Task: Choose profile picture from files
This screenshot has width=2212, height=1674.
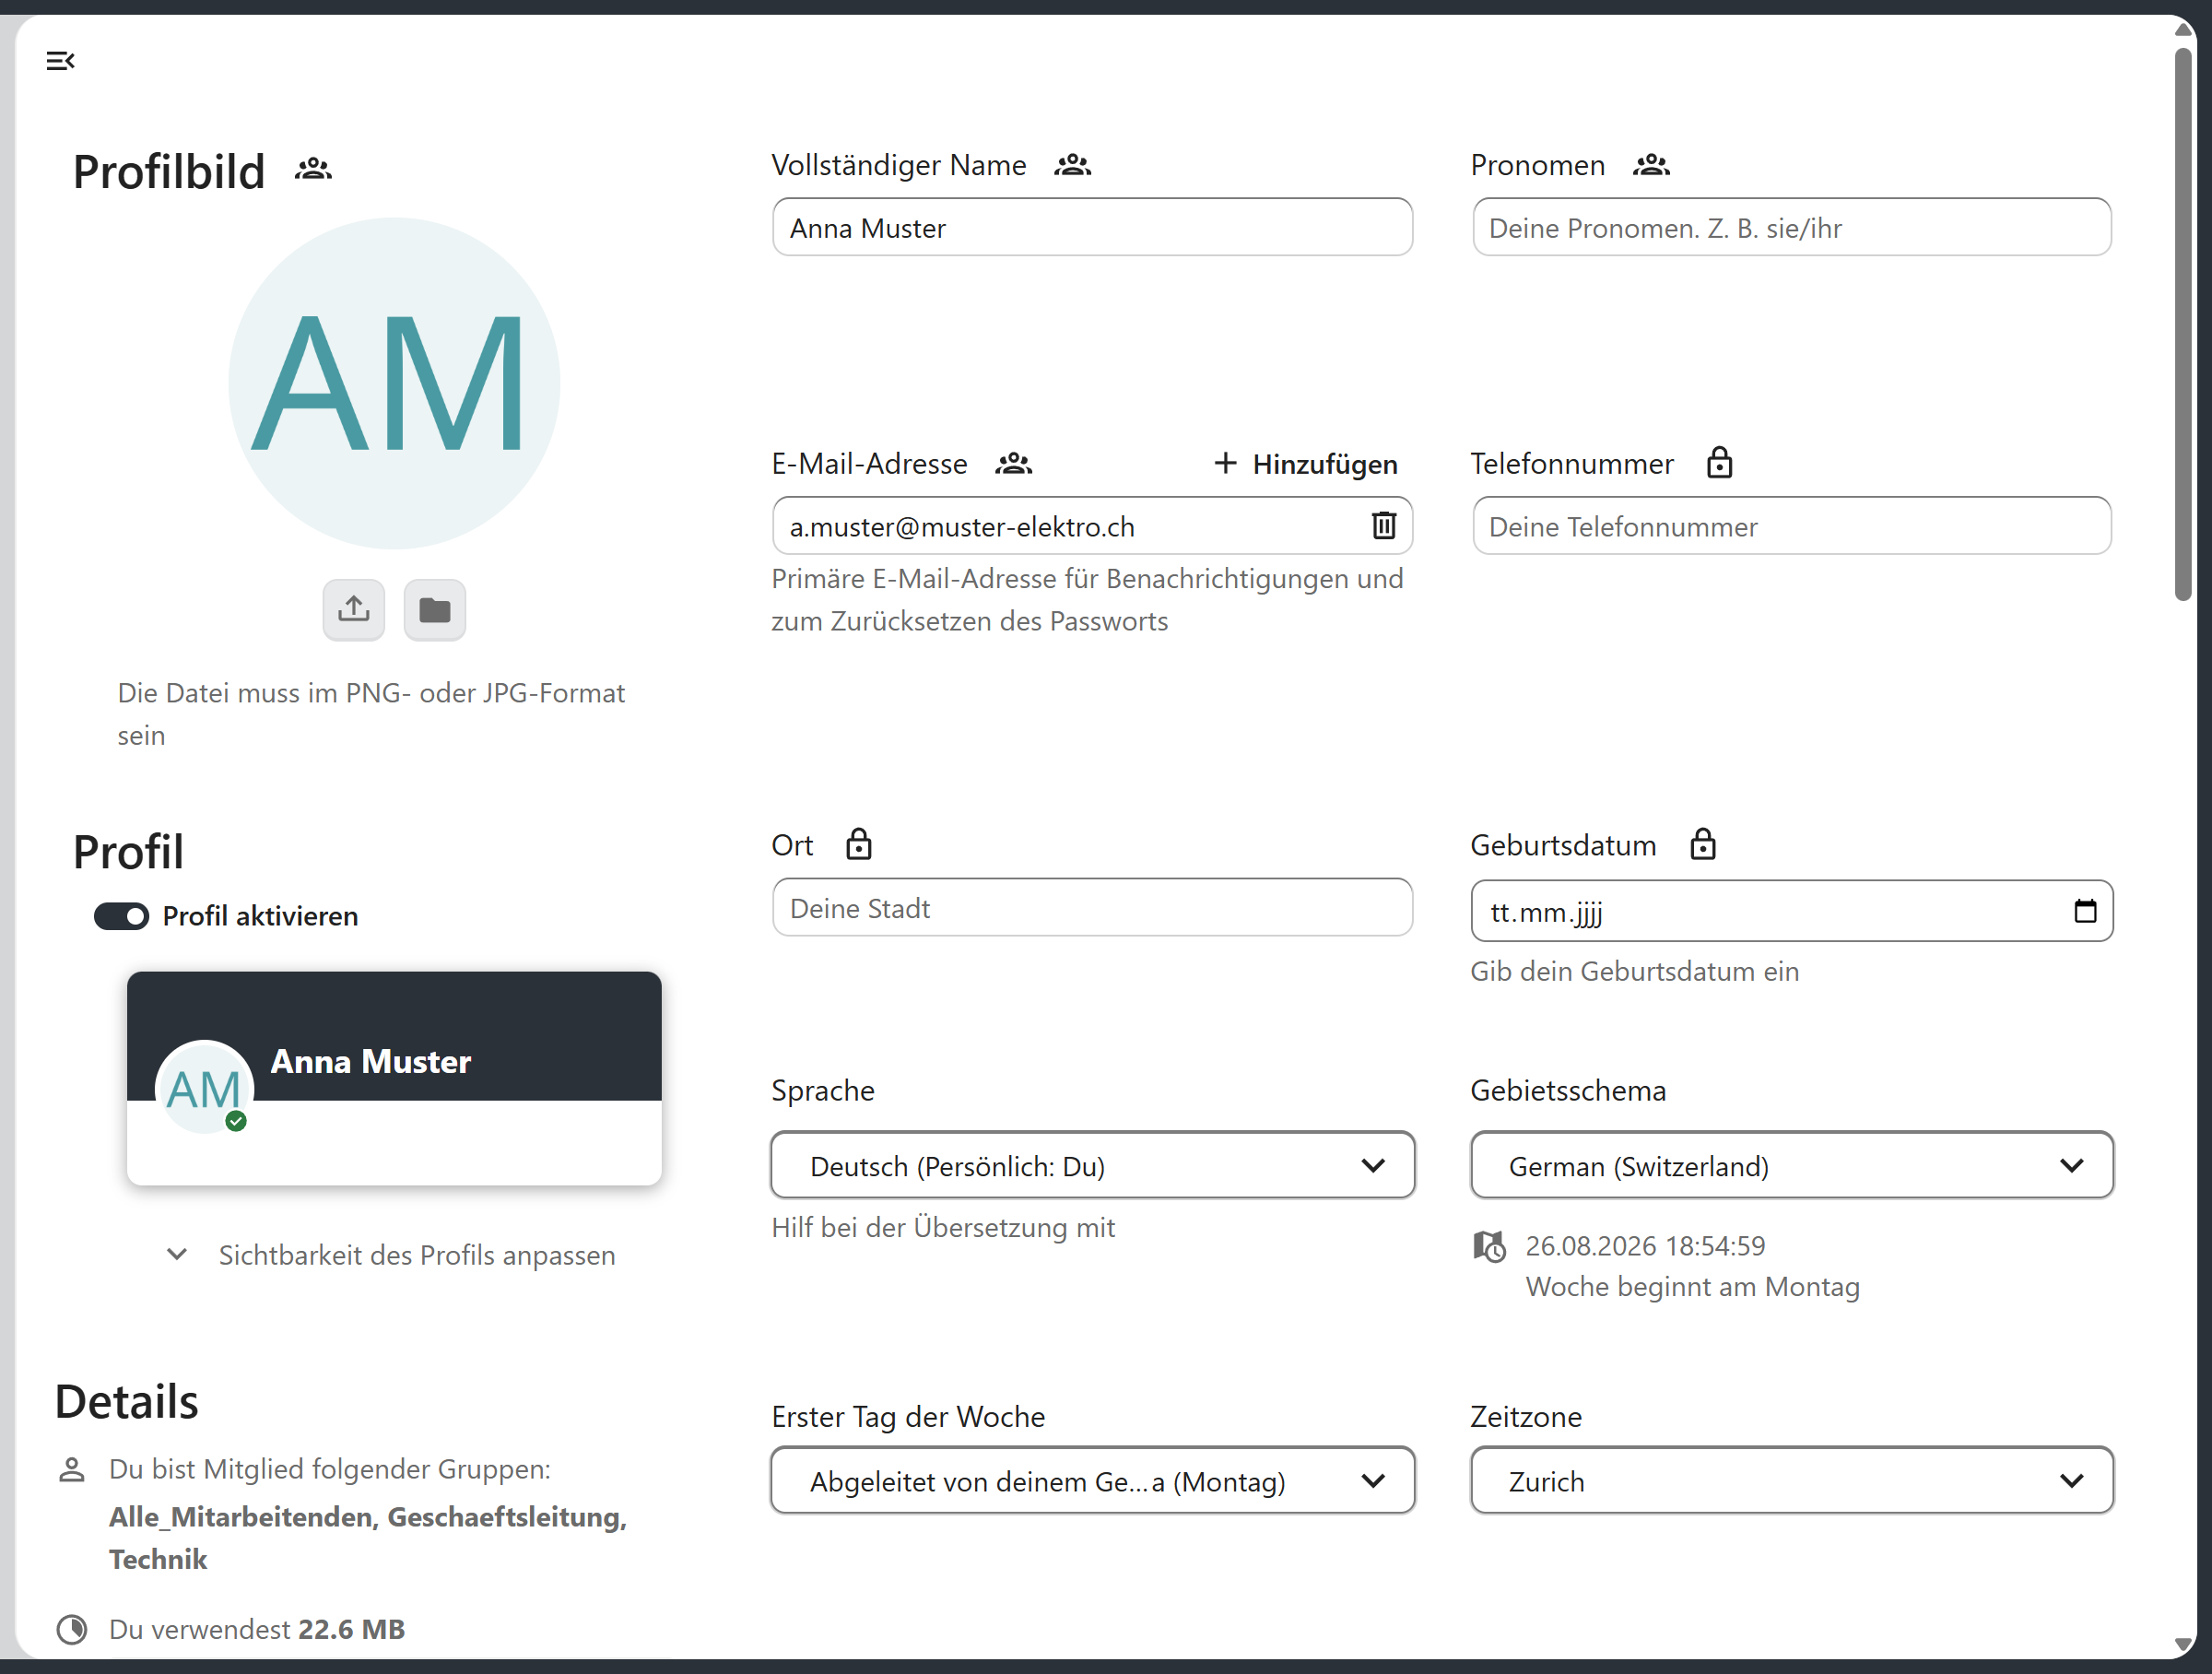Action: [434, 609]
